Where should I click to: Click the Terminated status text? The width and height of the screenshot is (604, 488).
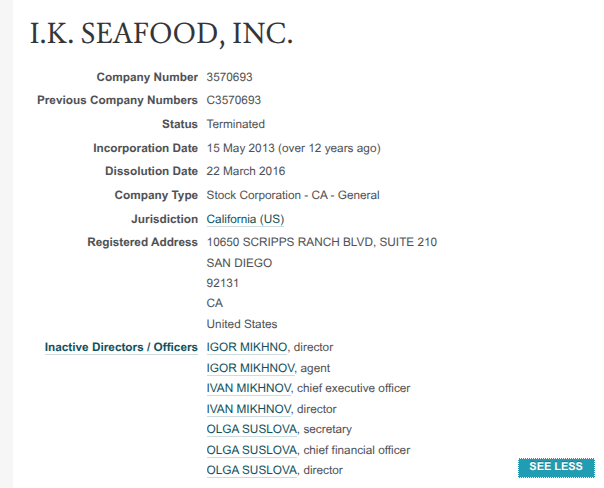point(235,124)
